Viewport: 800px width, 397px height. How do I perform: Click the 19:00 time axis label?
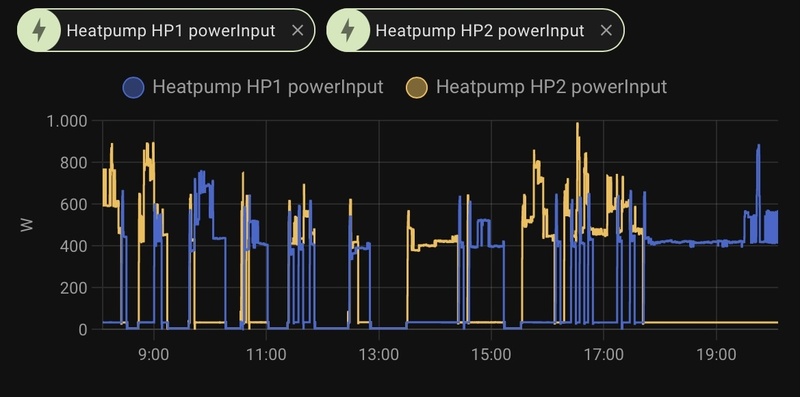(716, 354)
